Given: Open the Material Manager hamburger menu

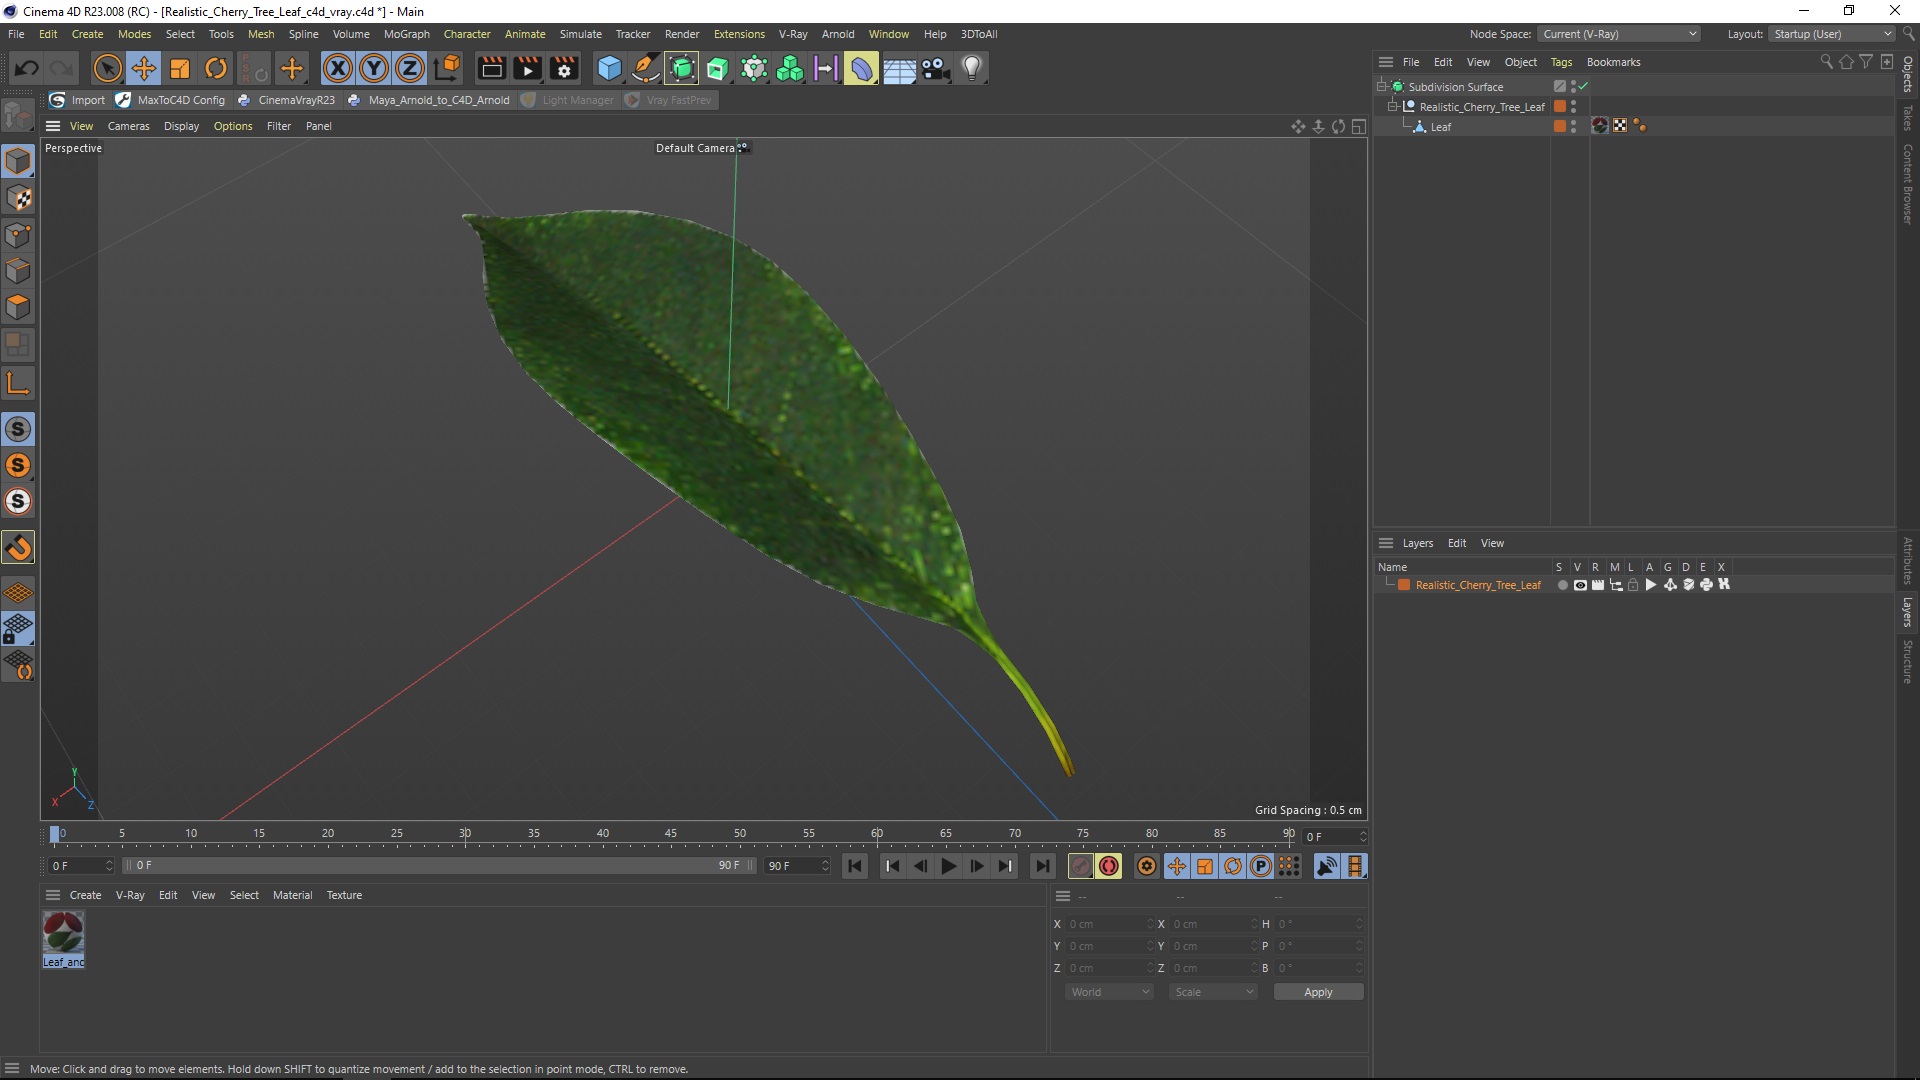Looking at the screenshot, I should coord(53,895).
